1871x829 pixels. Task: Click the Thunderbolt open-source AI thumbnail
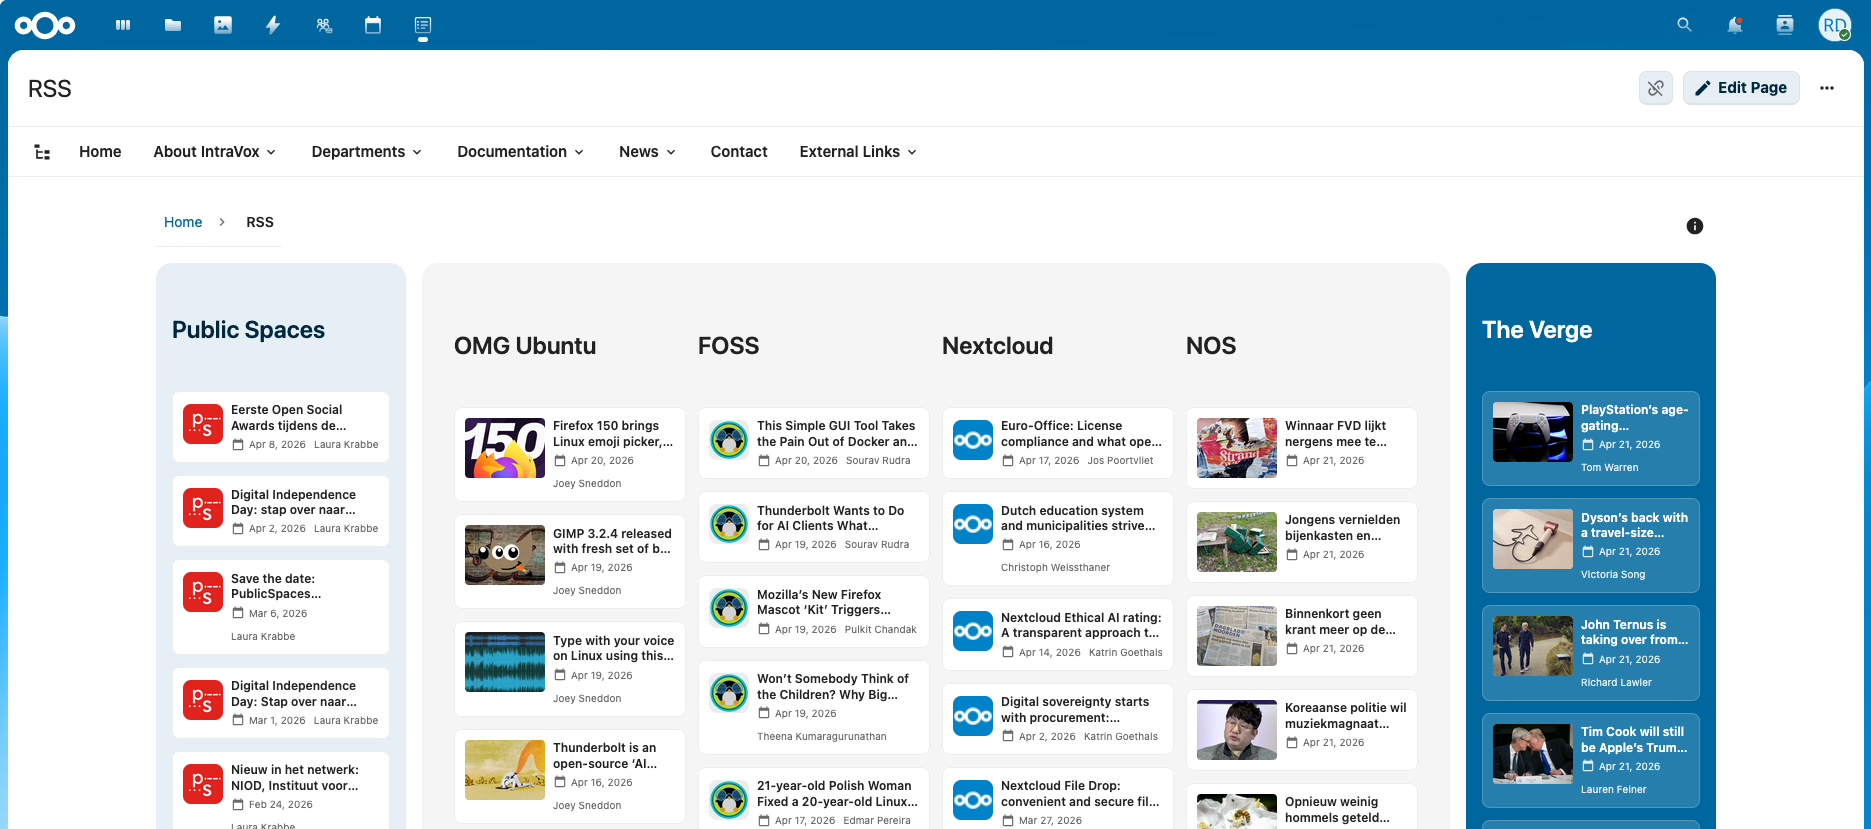click(505, 770)
